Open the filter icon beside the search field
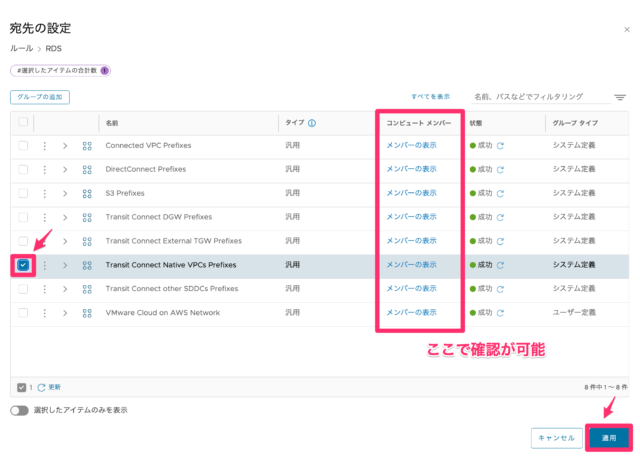Viewport: 640px width, 458px height. [x=620, y=97]
